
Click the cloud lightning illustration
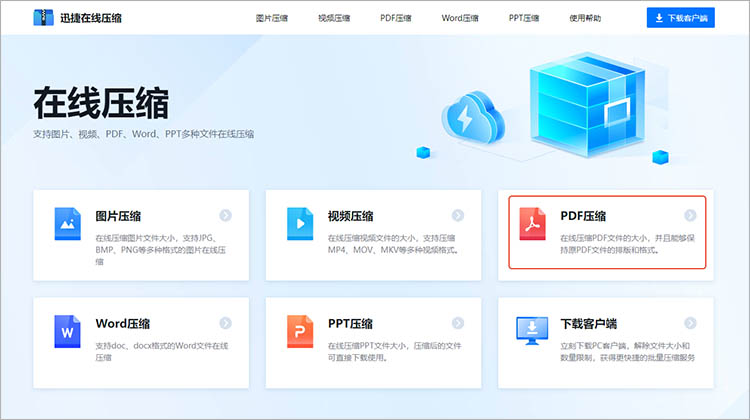point(468,119)
